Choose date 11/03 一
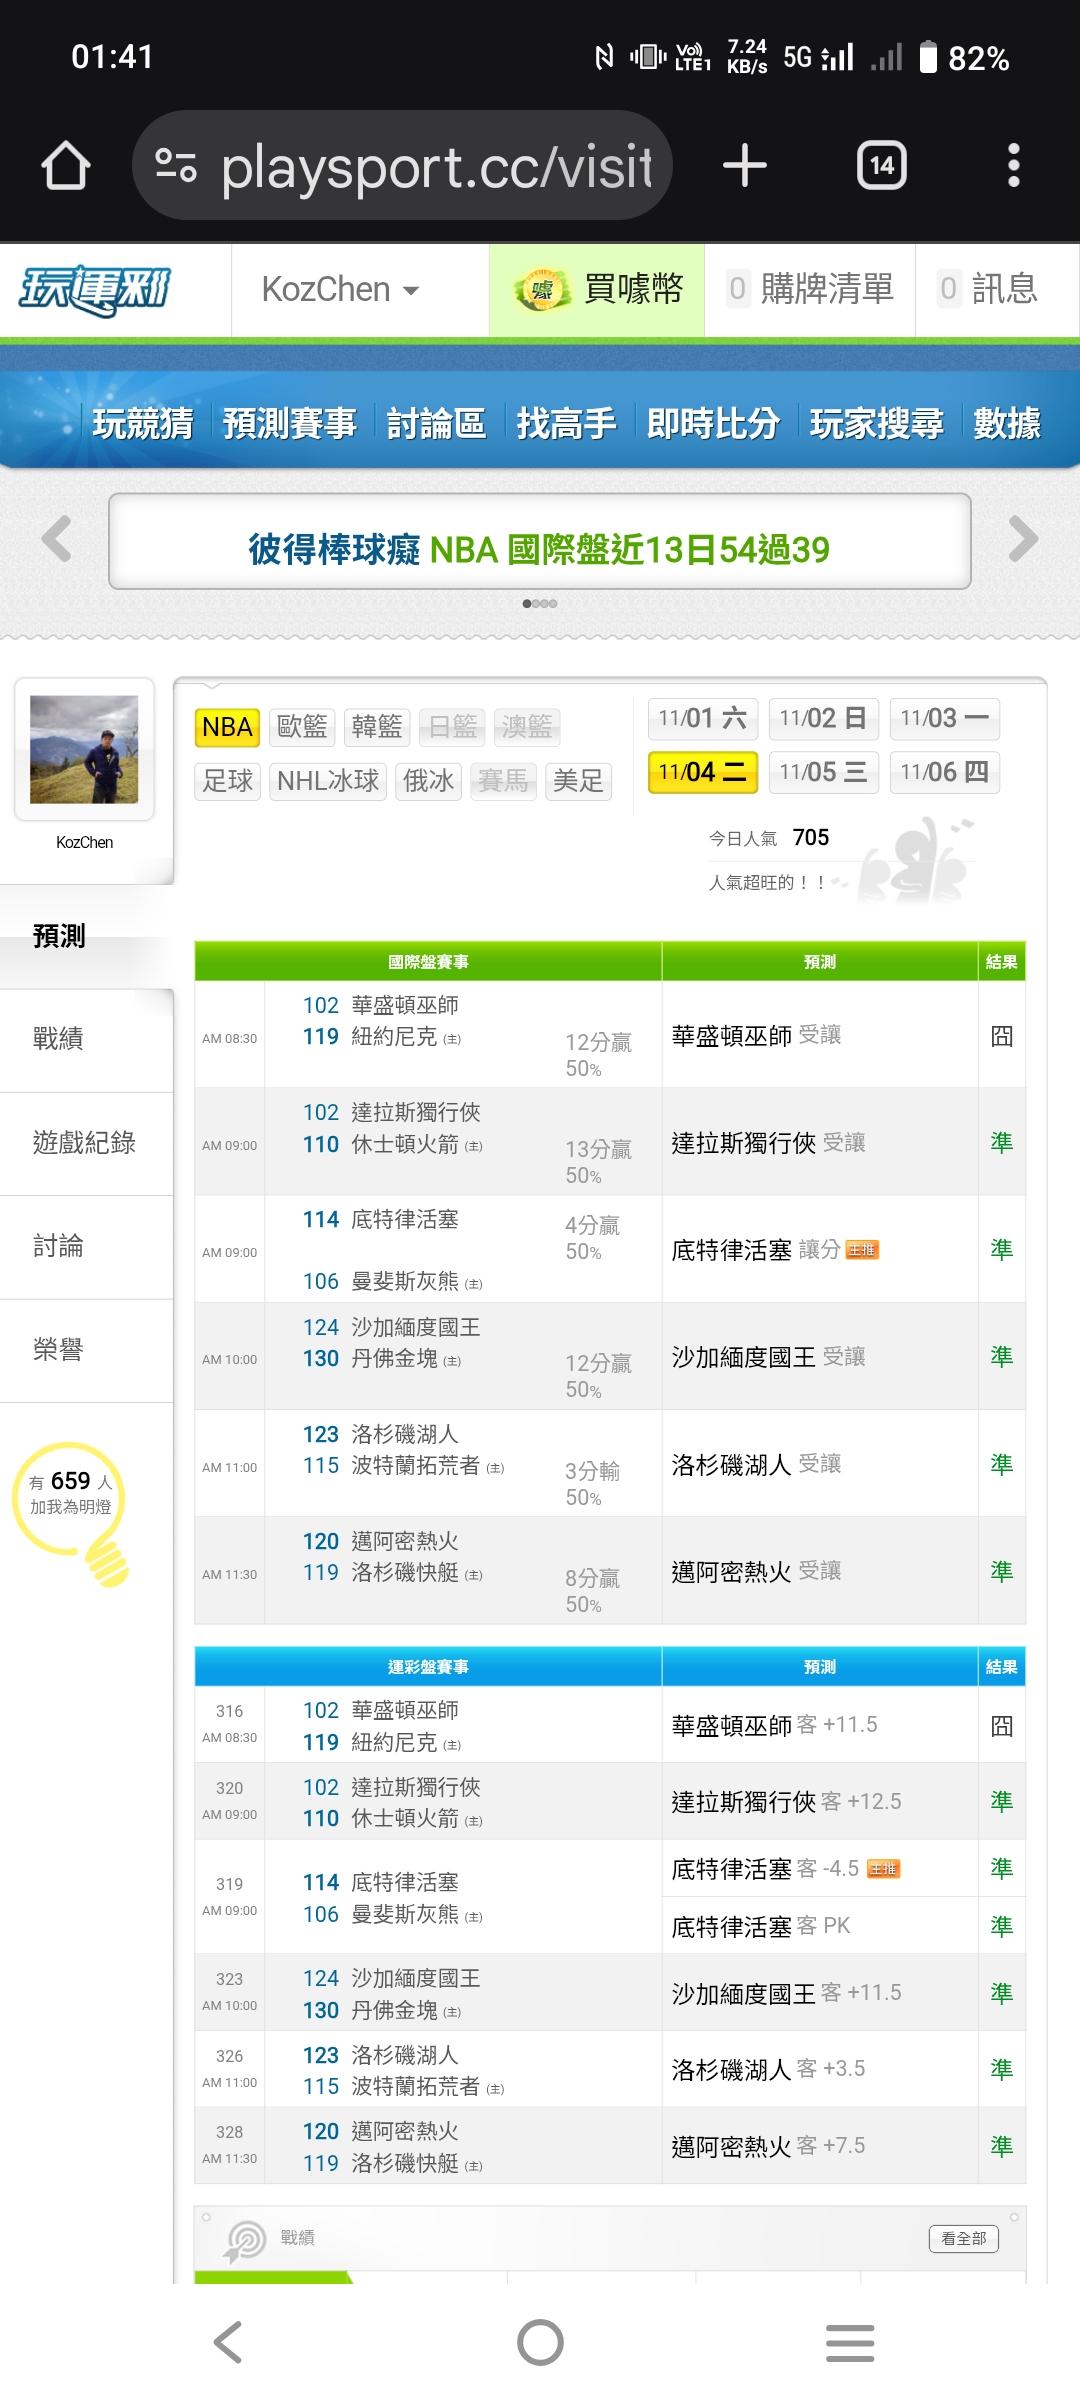 945,718
